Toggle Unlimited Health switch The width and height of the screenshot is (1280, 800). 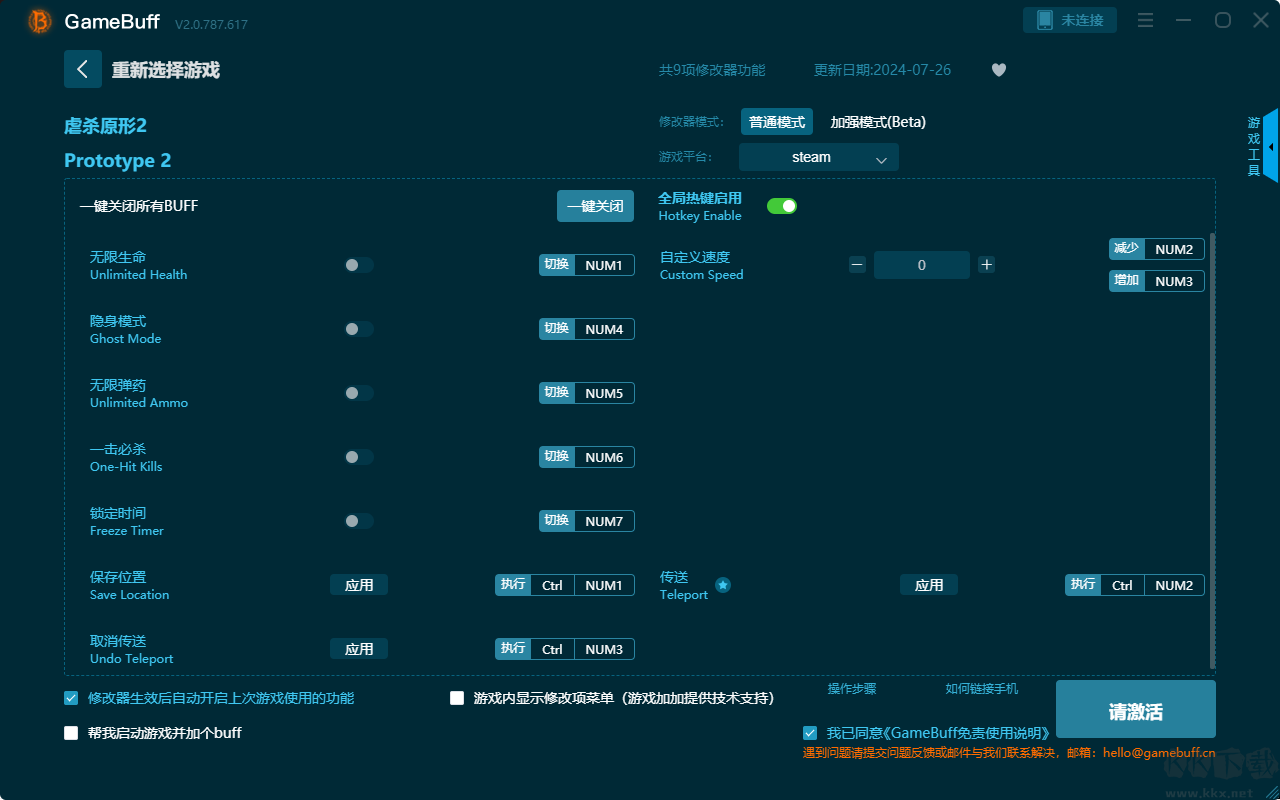tap(358, 265)
